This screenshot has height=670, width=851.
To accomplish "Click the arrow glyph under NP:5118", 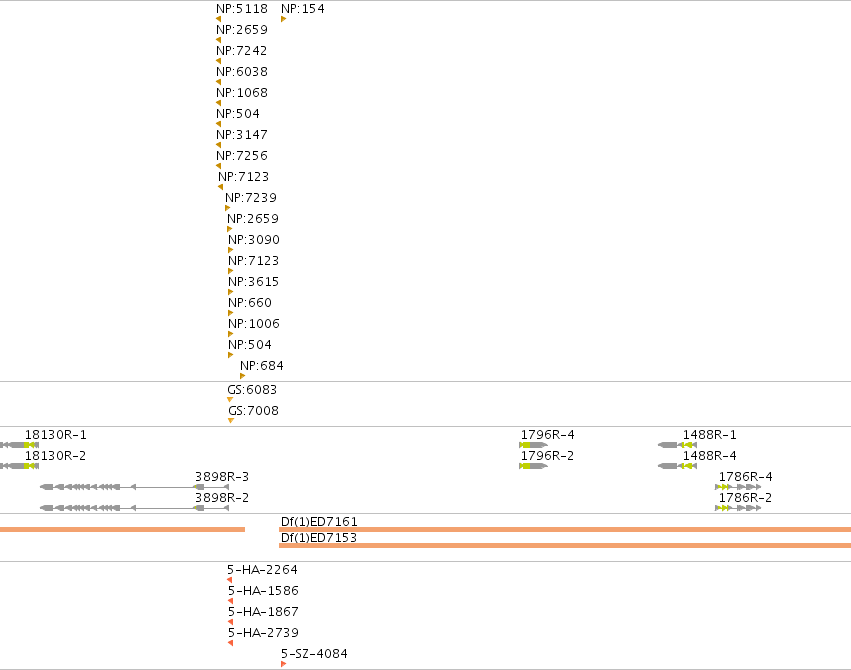I will [x=219, y=19].
